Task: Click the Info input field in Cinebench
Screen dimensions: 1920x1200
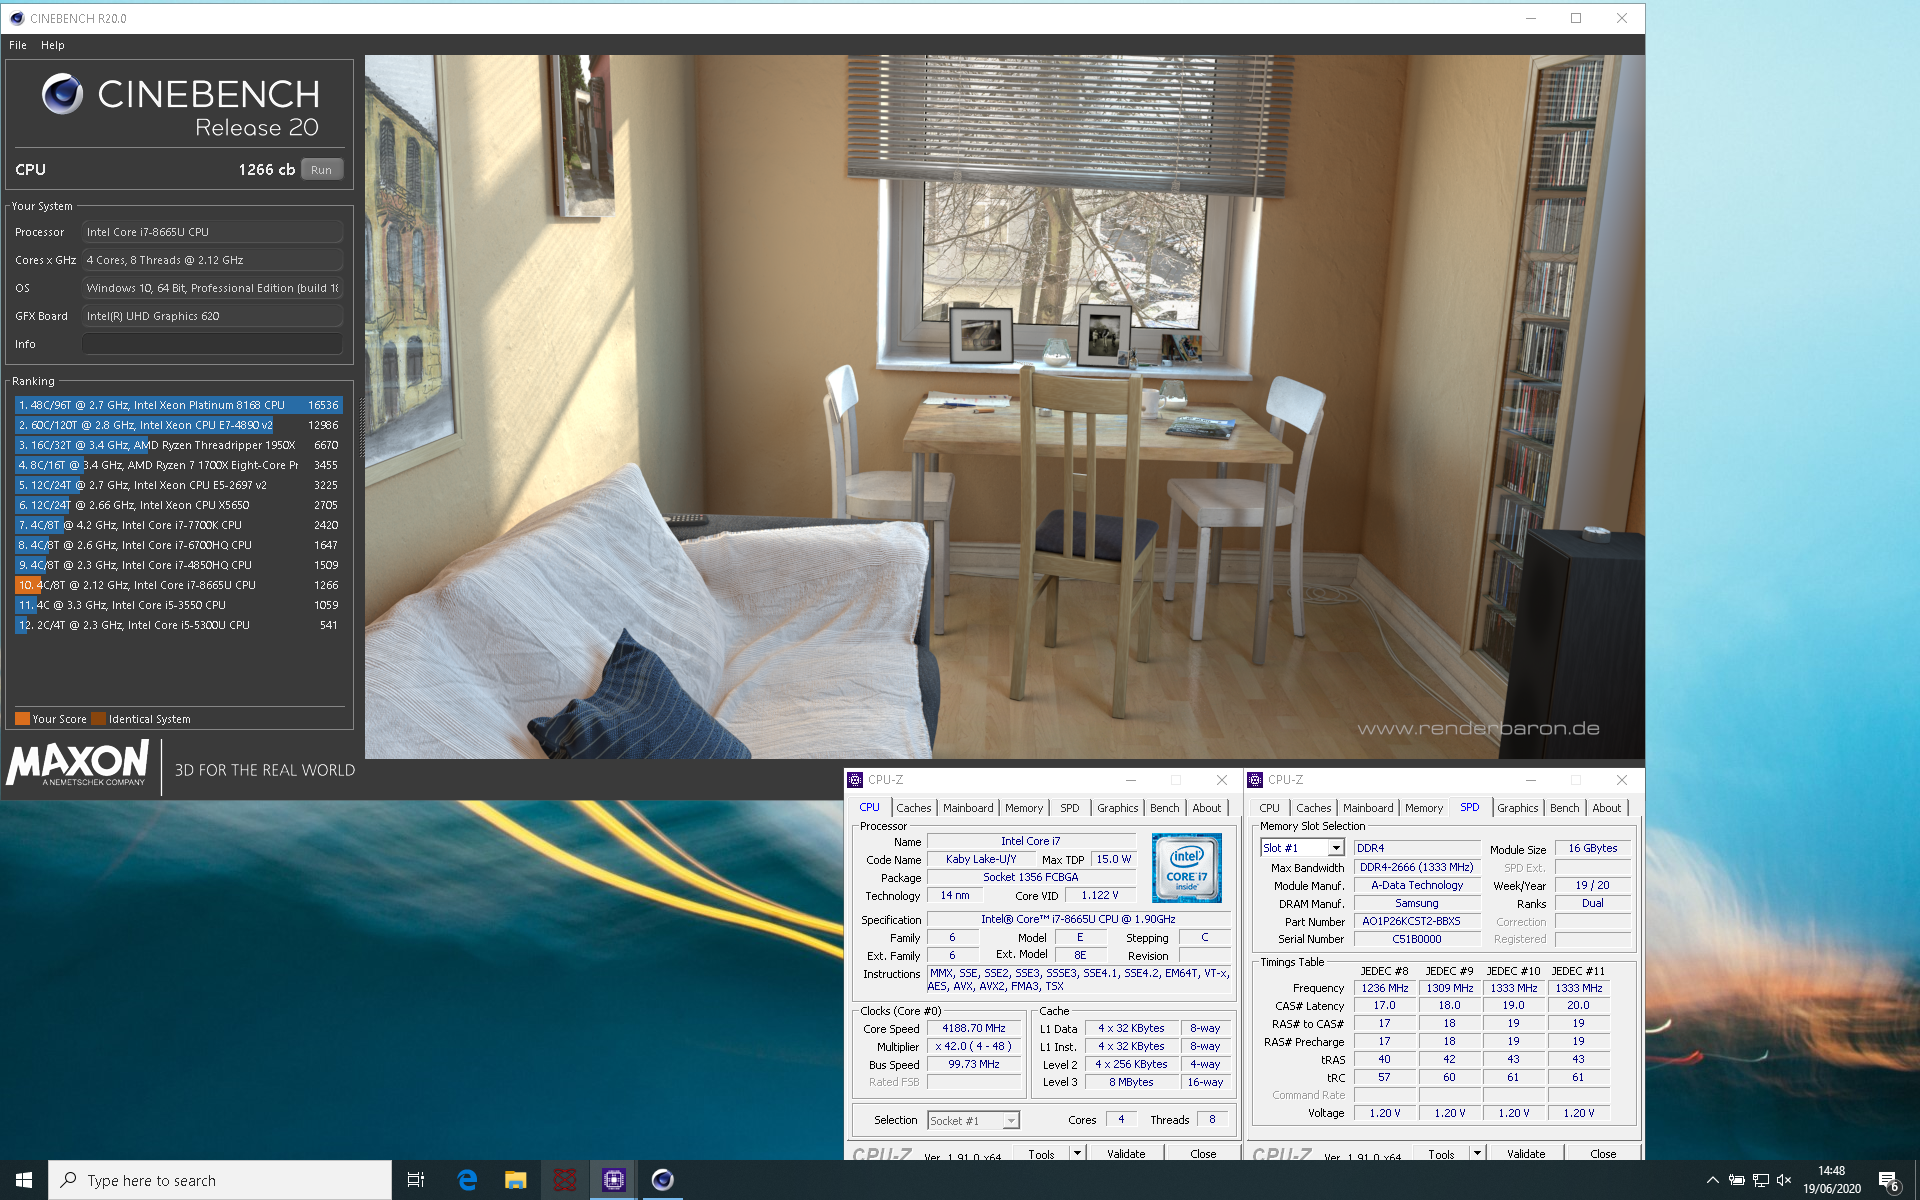Action: 212,344
